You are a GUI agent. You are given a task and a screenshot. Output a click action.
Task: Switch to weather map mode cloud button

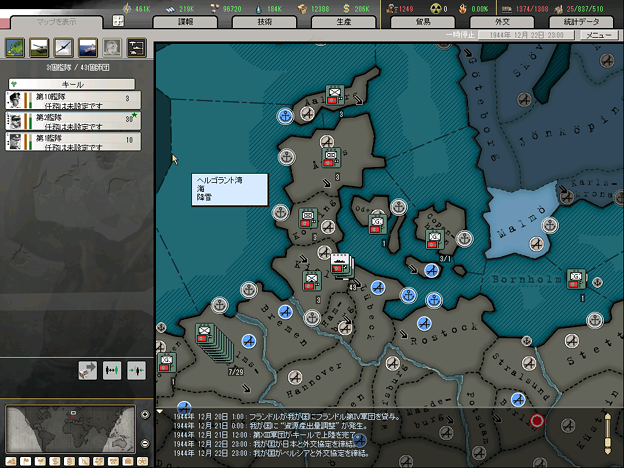point(40,461)
